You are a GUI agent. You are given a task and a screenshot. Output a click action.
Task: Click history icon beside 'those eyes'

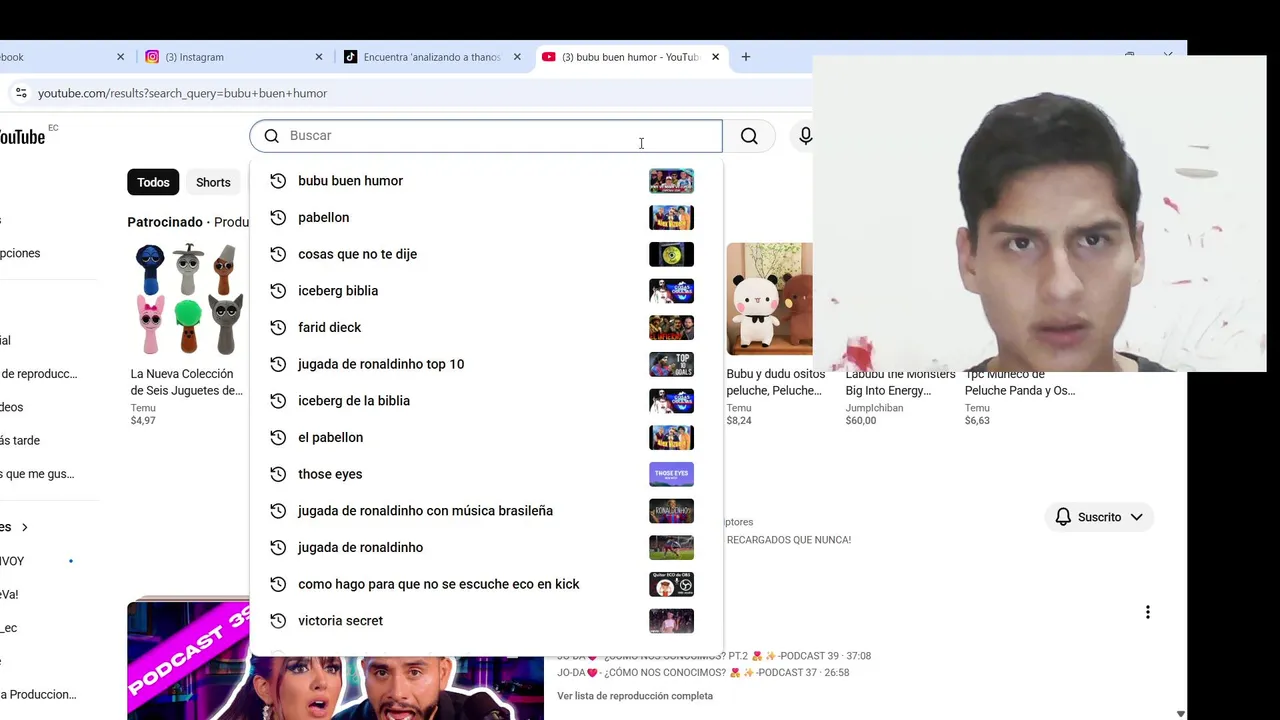[278, 474]
